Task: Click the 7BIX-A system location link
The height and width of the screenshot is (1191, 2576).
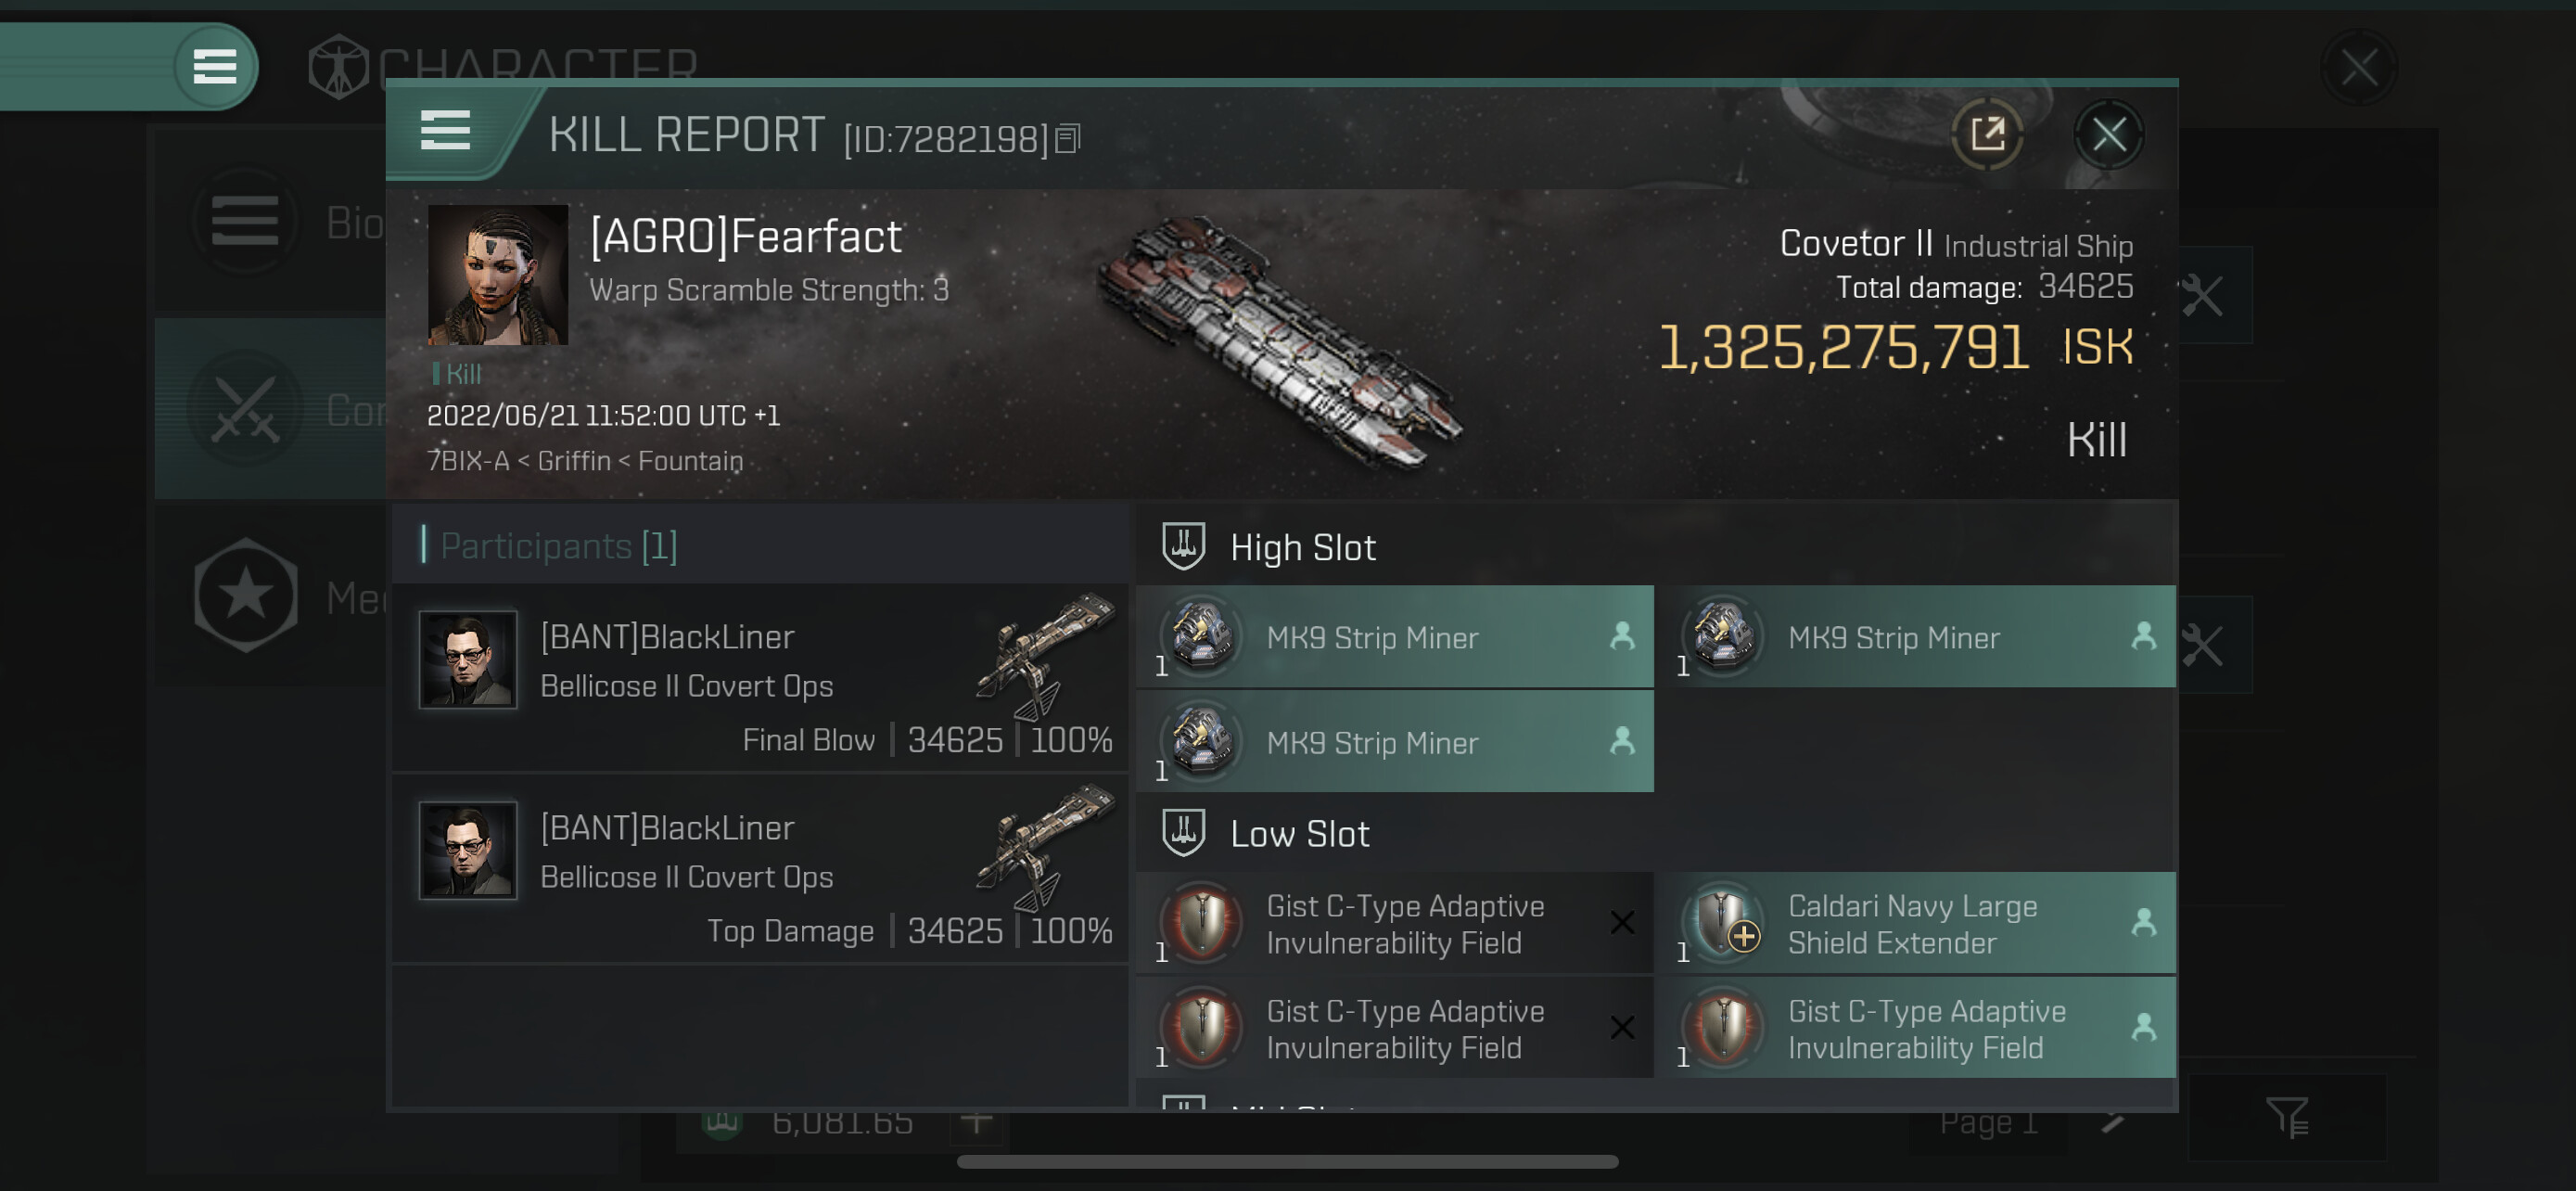Action: (467, 461)
